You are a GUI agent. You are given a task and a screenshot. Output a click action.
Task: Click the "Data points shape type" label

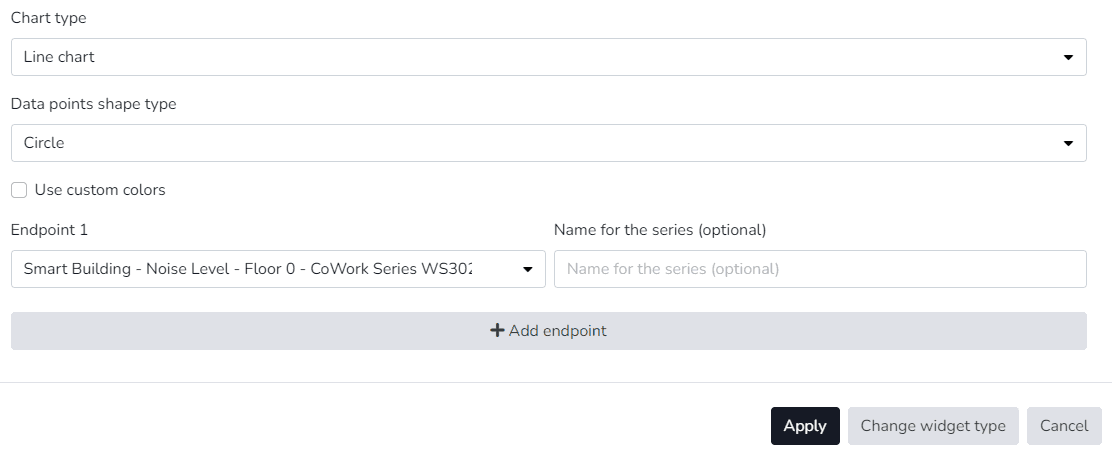click(94, 104)
